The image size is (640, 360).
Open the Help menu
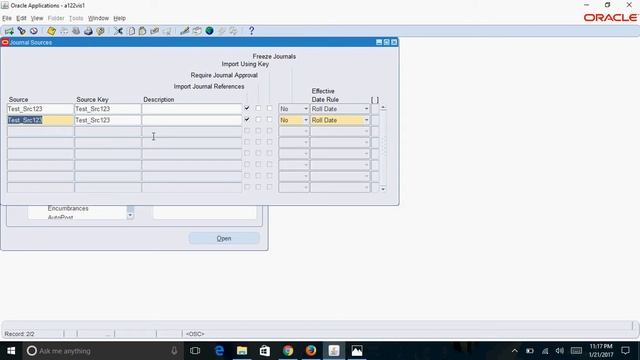coord(120,18)
